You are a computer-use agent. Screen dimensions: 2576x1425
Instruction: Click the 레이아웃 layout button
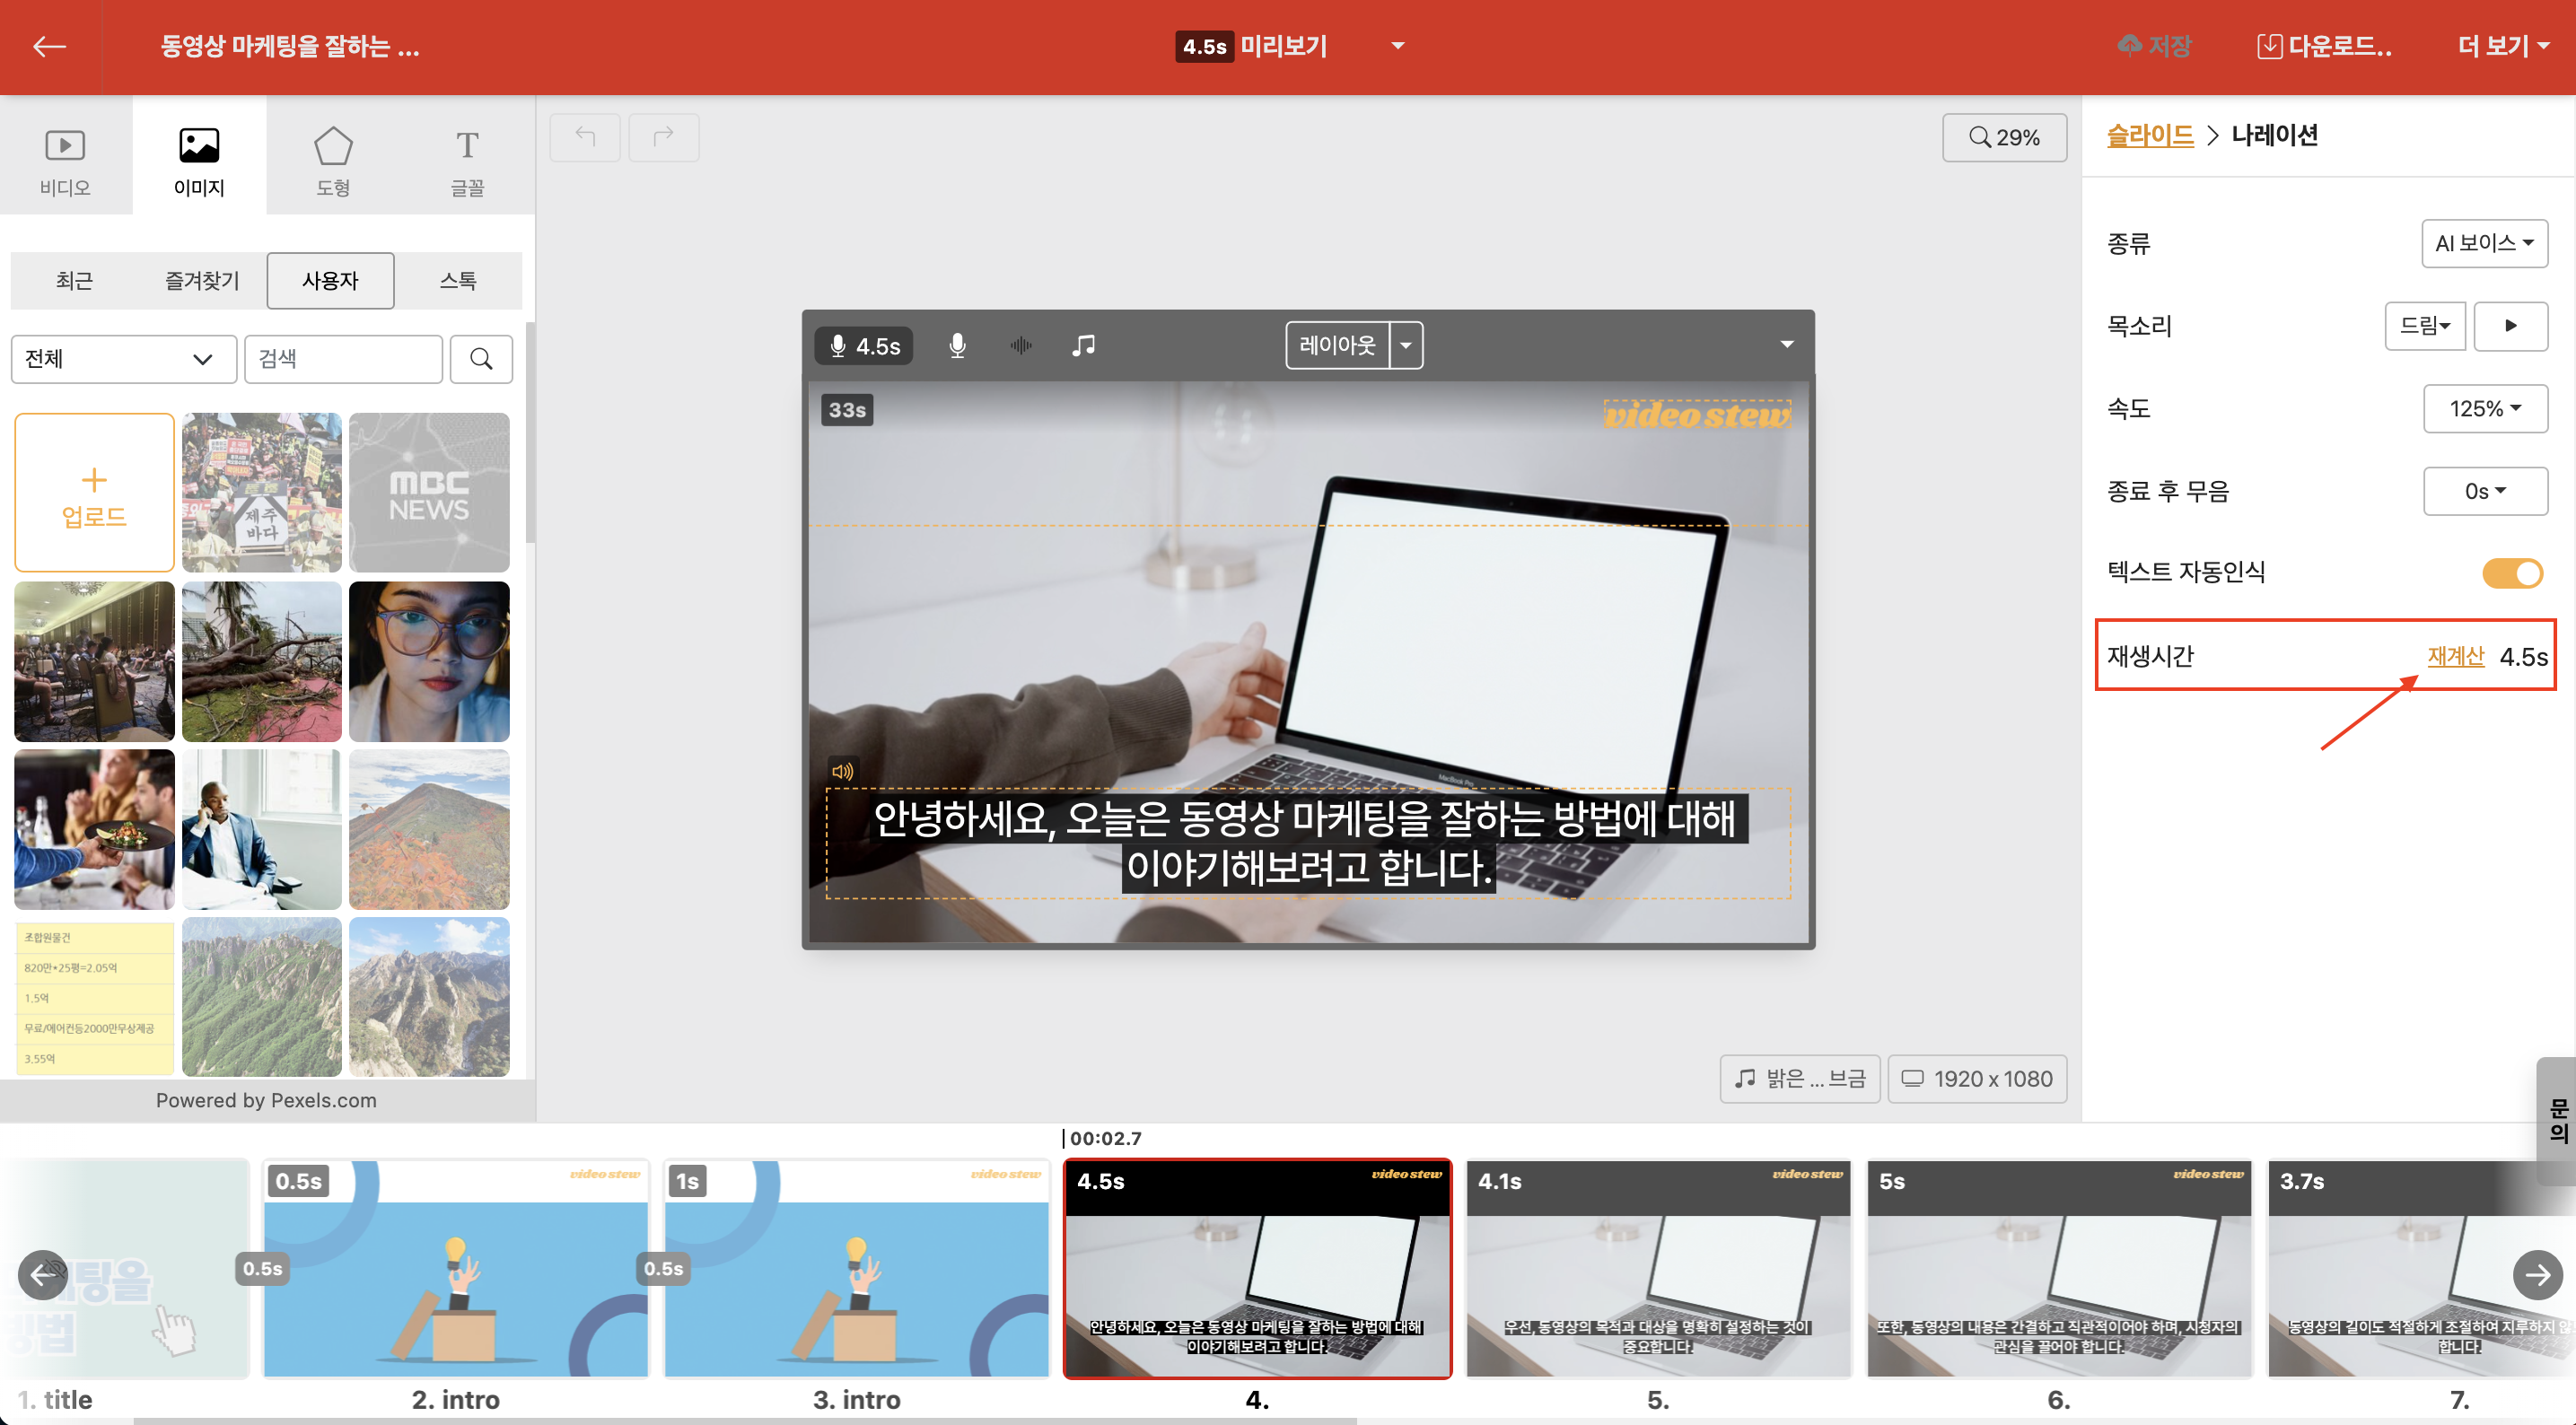click(1338, 346)
